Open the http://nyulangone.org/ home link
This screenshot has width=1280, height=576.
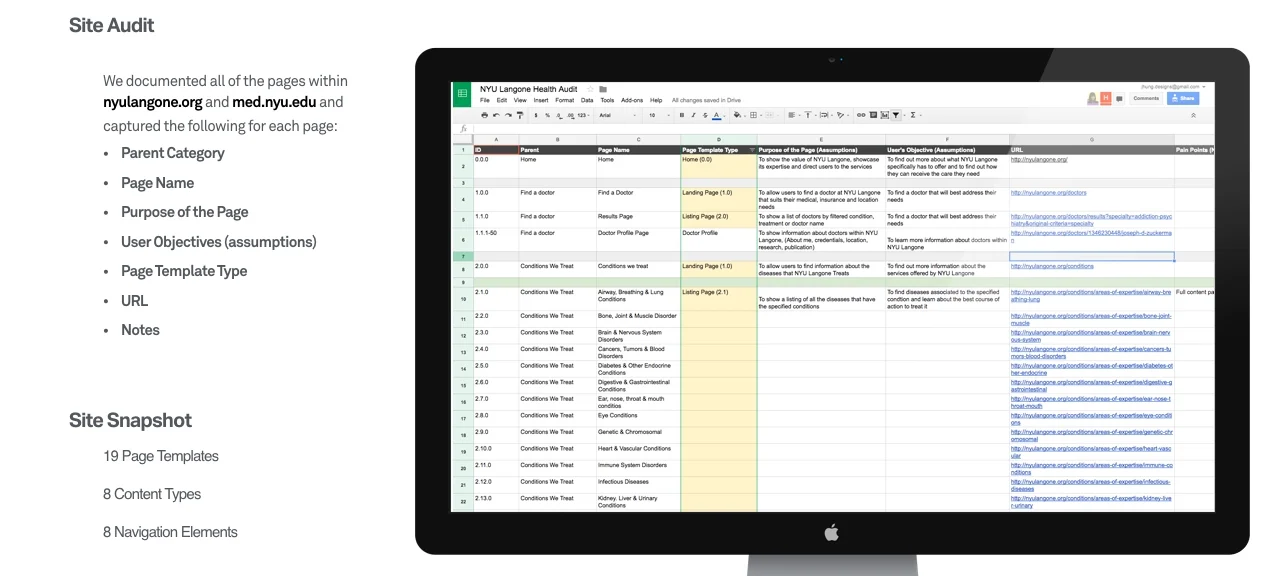point(1039,160)
